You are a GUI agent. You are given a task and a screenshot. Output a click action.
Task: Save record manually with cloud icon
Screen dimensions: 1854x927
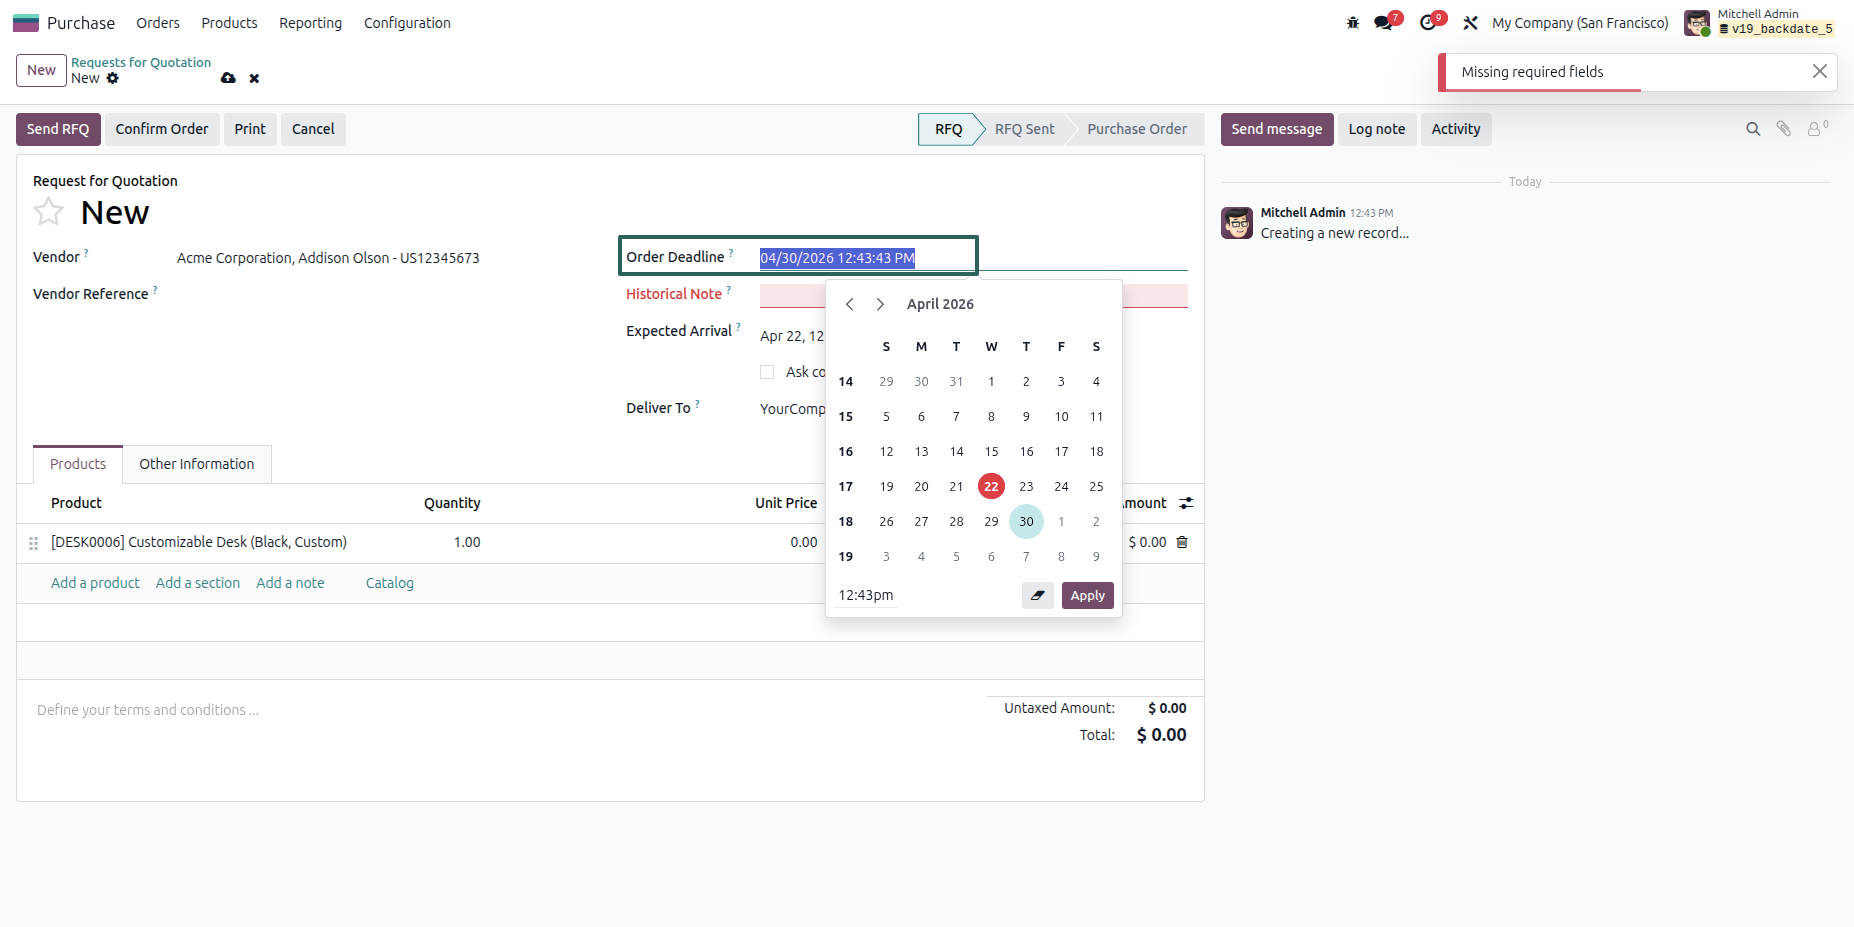point(229,78)
